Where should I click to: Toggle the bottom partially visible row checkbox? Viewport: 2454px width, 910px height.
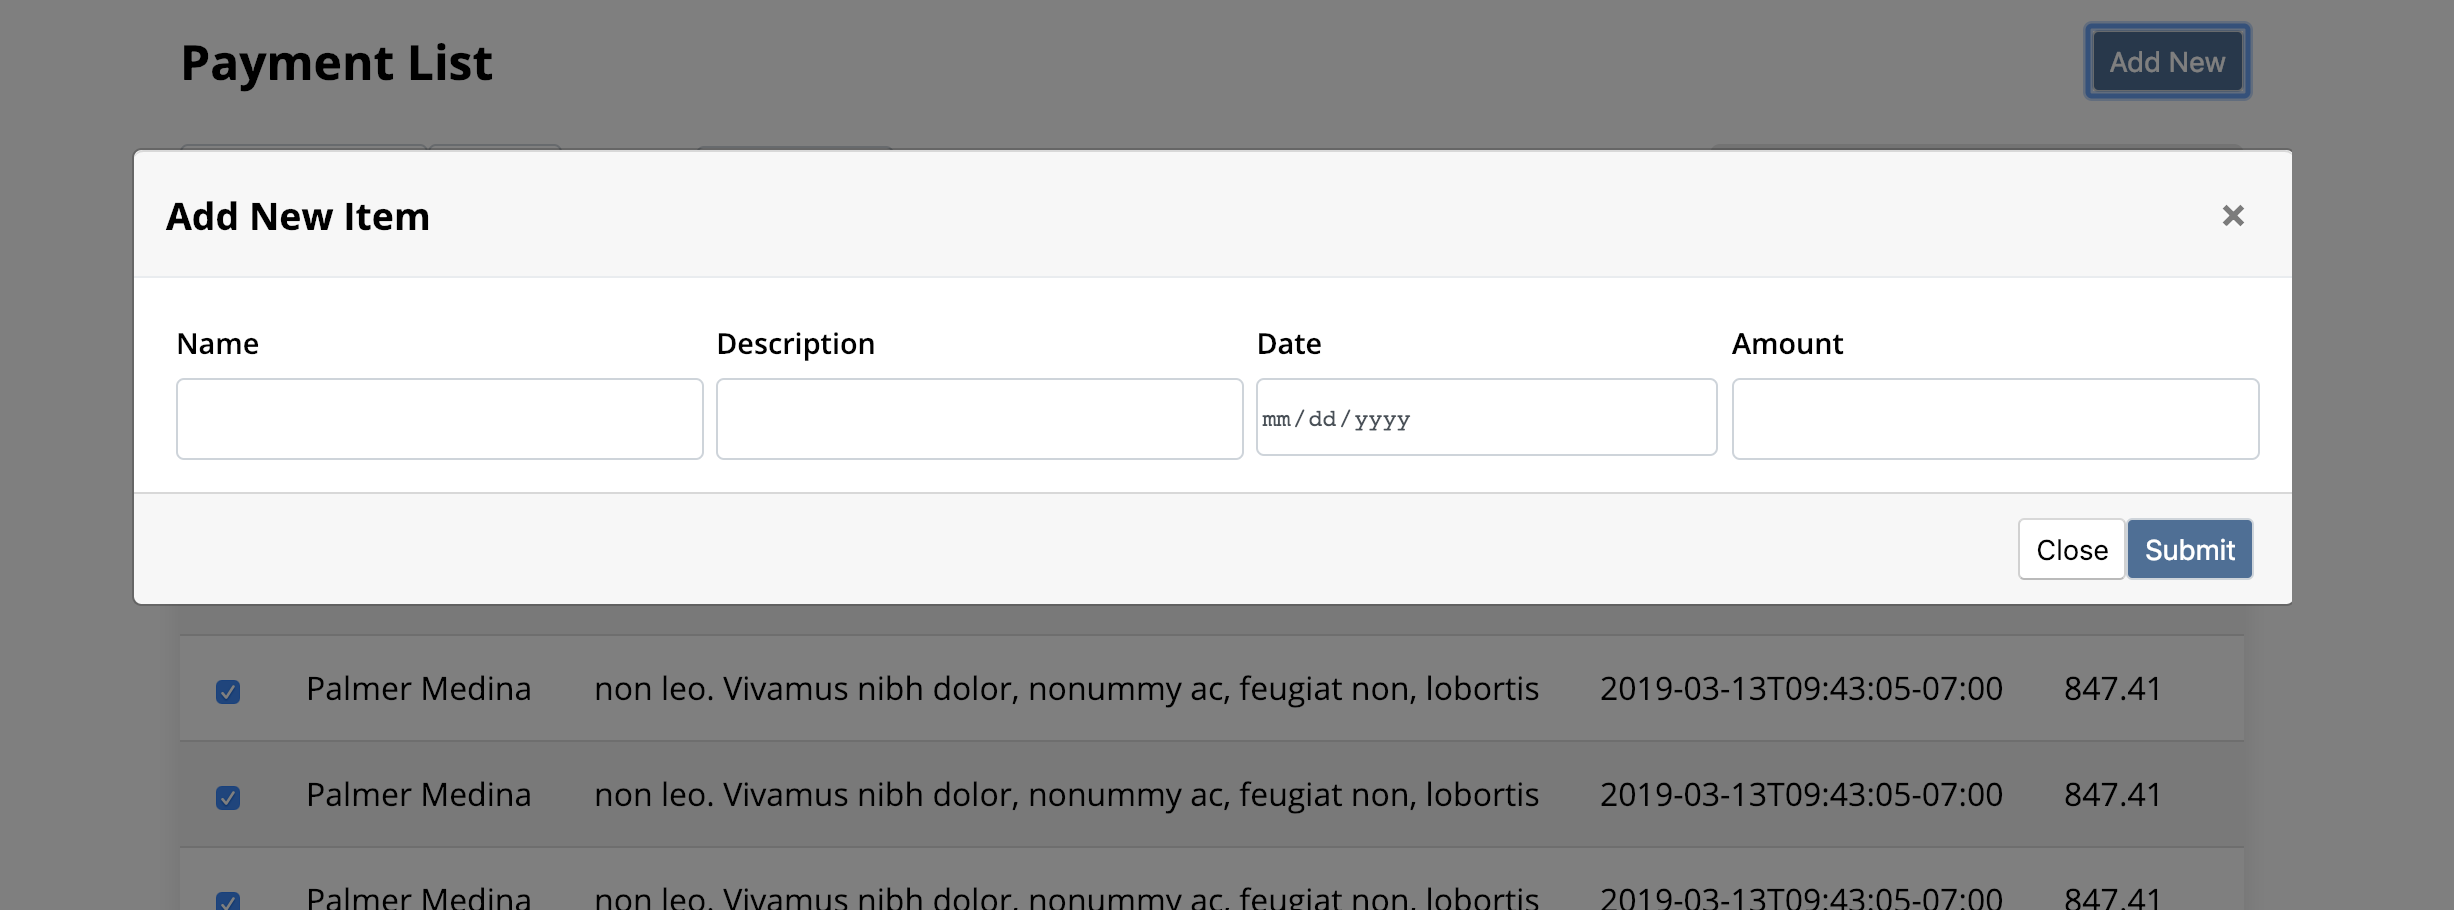228,900
